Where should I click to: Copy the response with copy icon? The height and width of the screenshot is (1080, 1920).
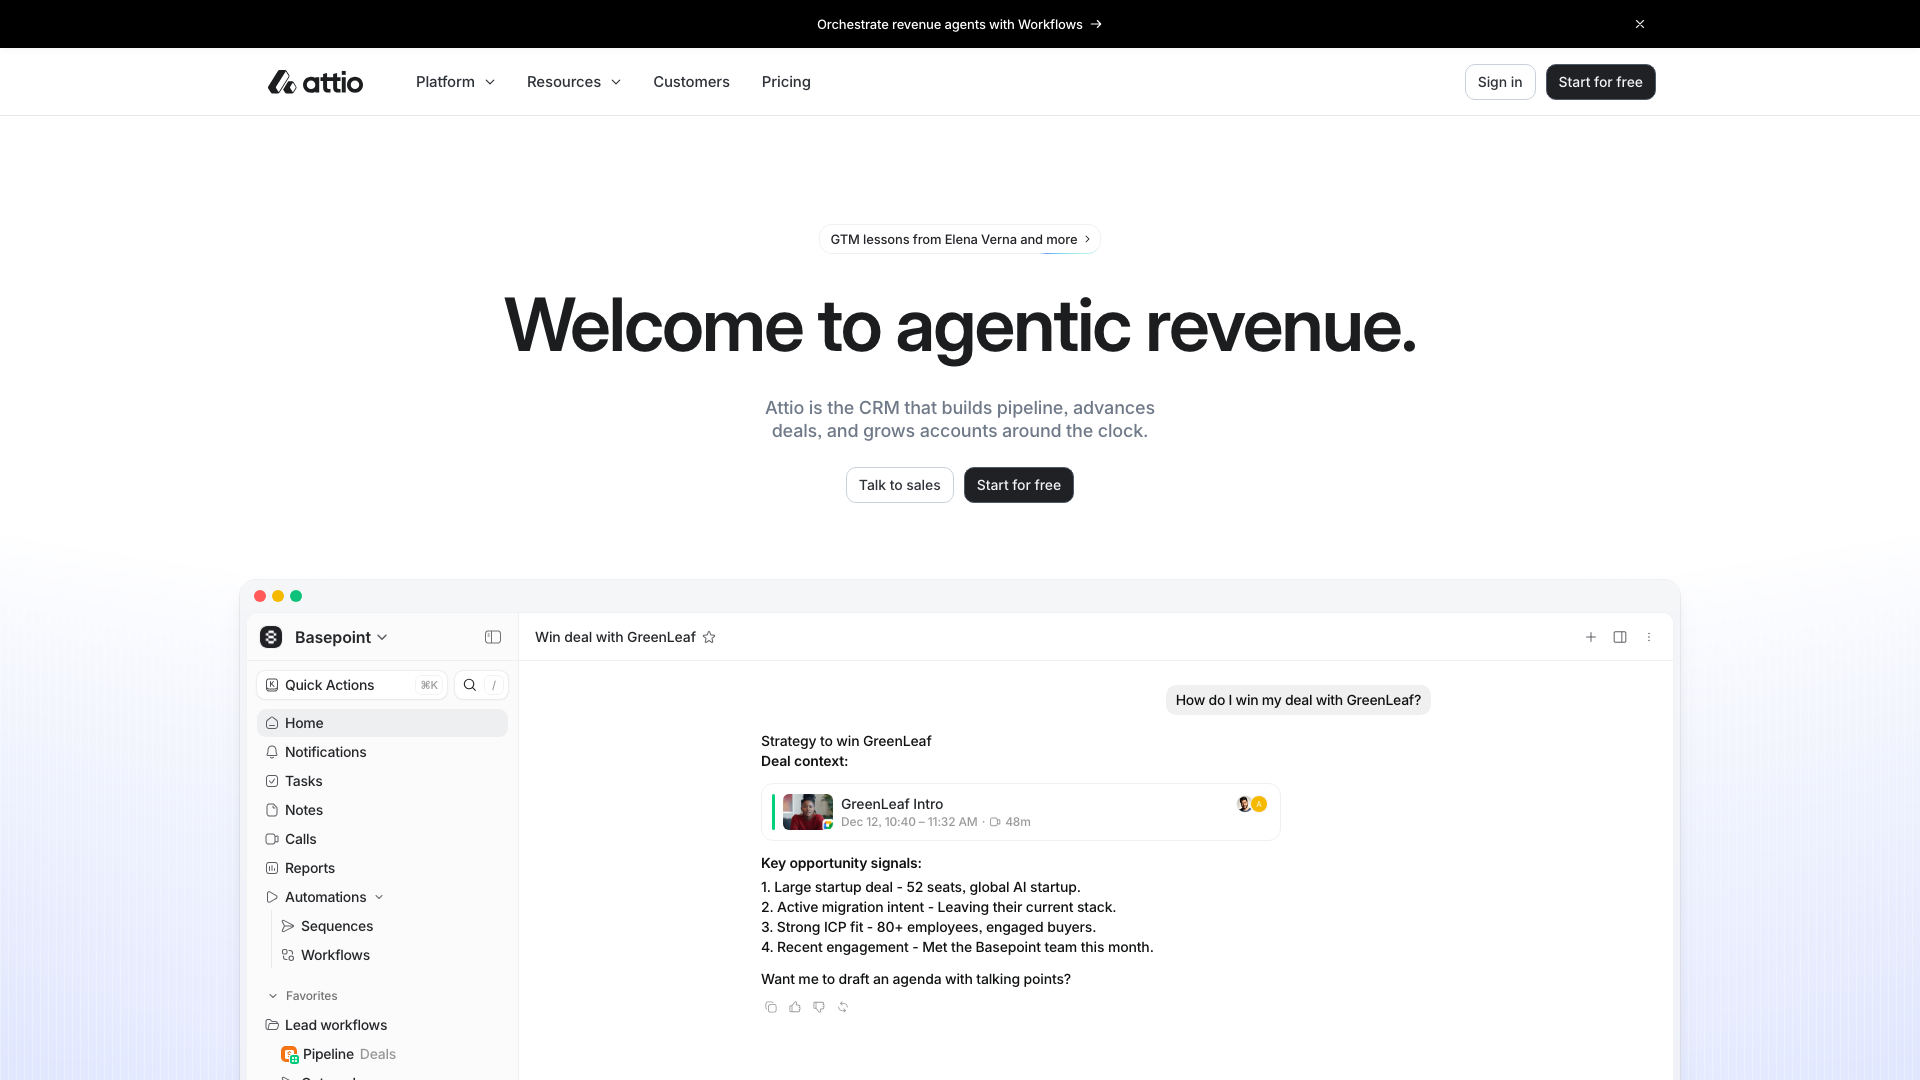click(771, 1007)
